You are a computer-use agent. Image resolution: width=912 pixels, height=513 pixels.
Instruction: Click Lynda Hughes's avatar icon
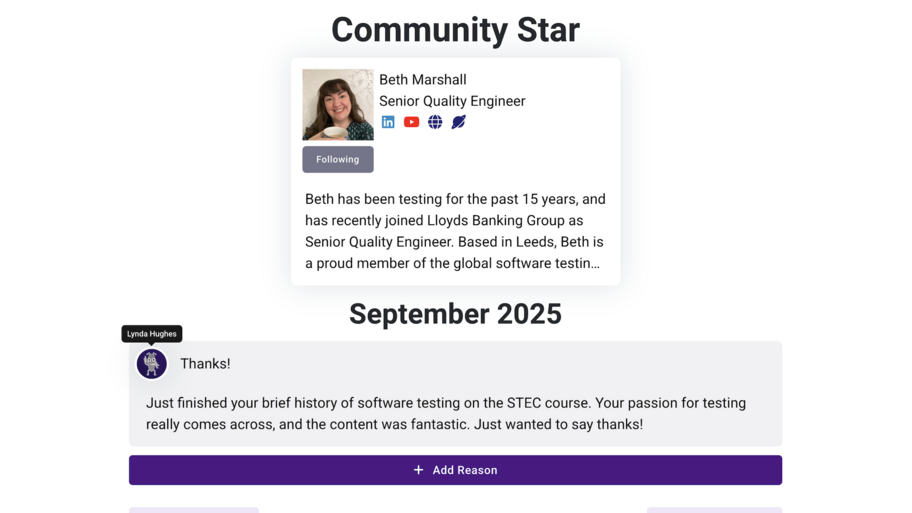click(152, 364)
